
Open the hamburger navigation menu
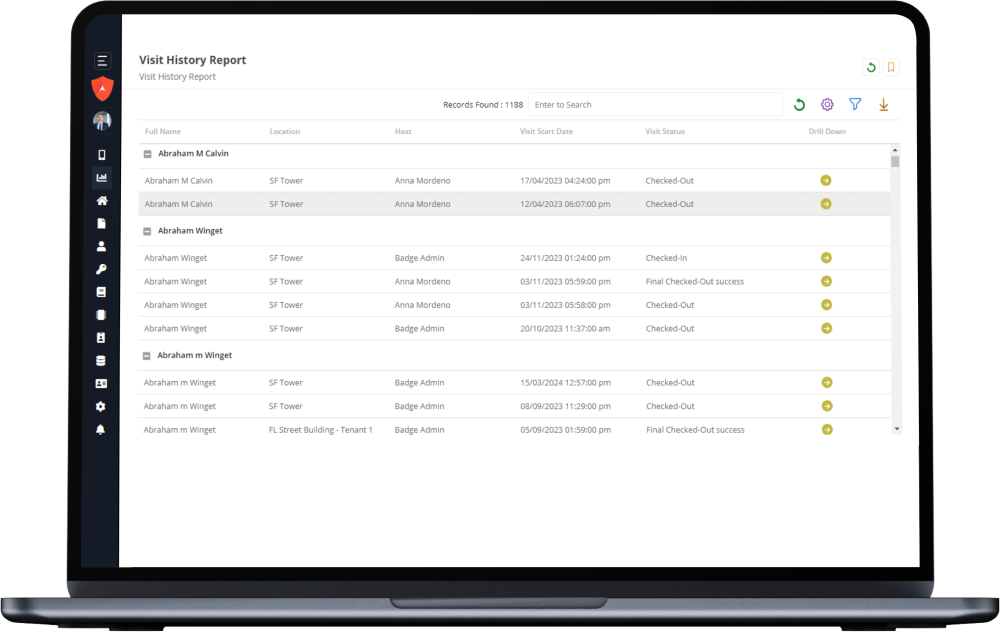[101, 60]
